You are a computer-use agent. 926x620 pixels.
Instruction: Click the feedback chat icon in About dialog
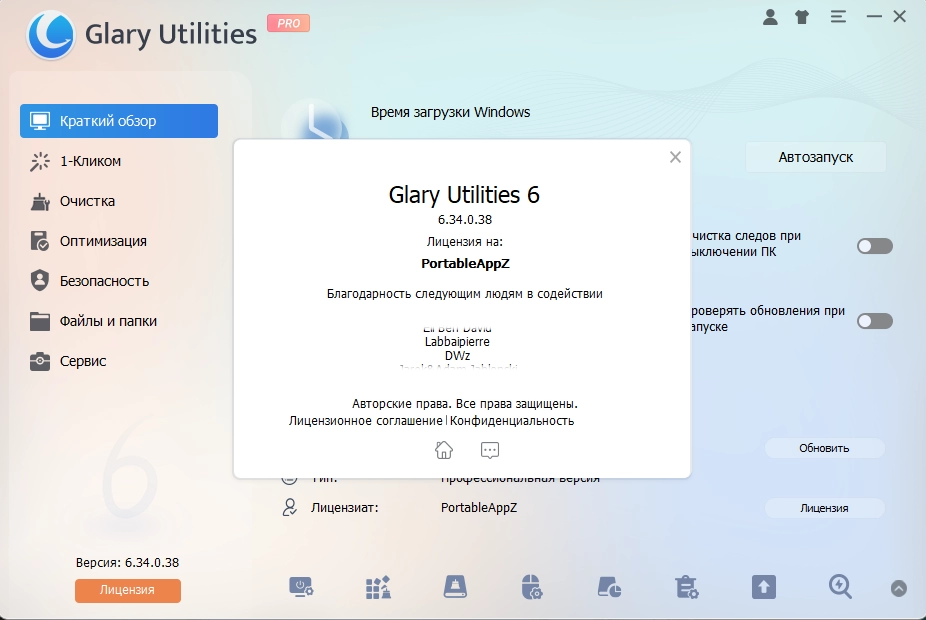(490, 450)
